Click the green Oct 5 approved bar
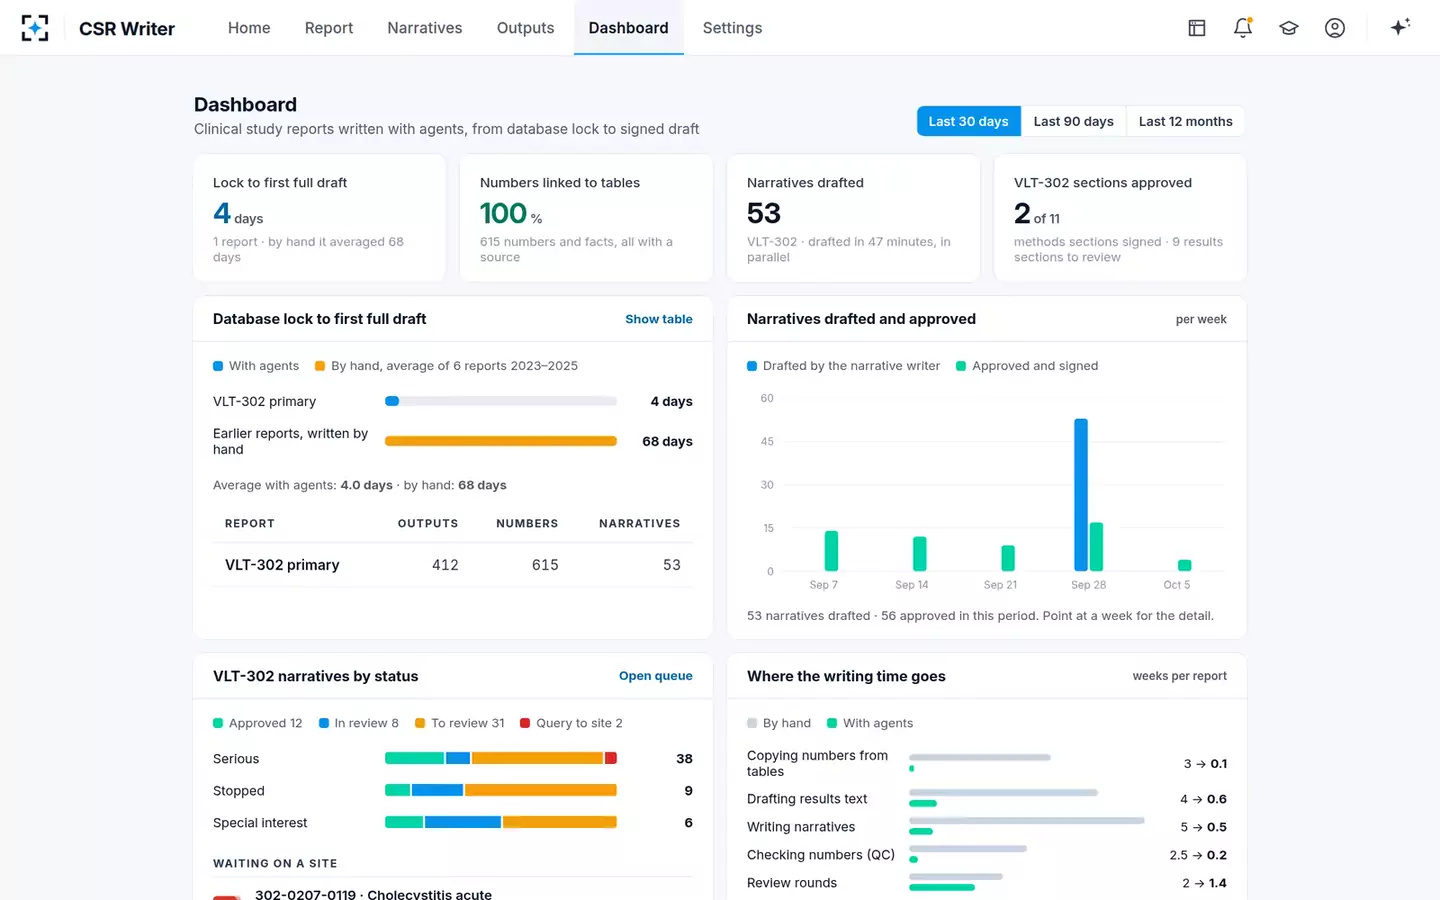The image size is (1440, 900). coord(1185,565)
